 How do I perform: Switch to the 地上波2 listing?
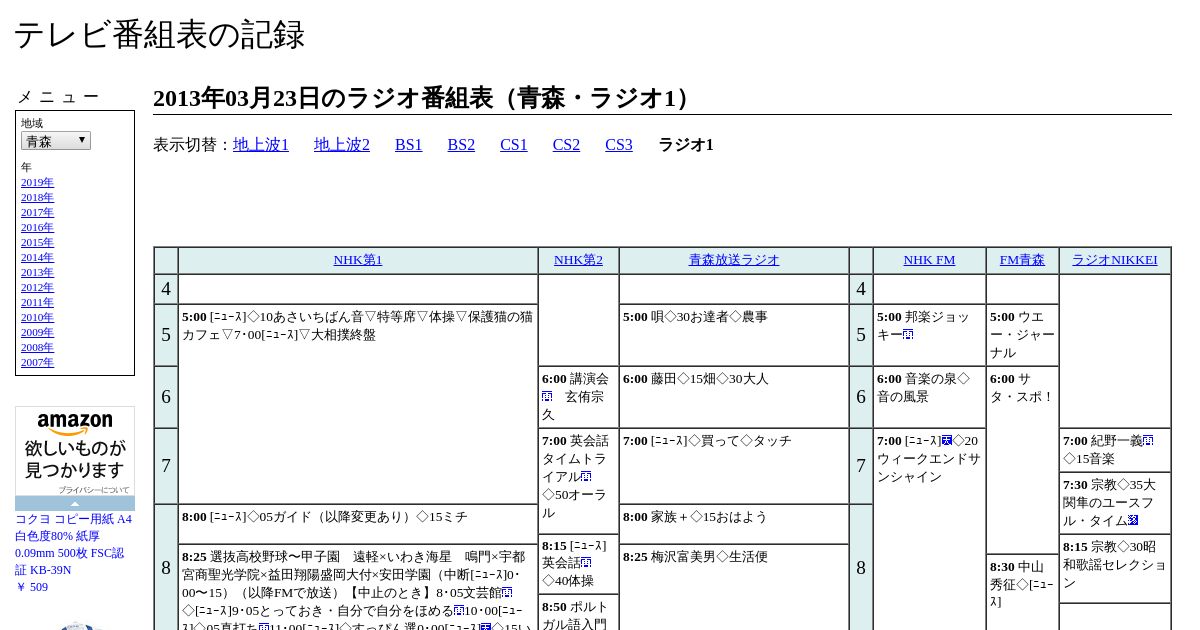pos(342,145)
